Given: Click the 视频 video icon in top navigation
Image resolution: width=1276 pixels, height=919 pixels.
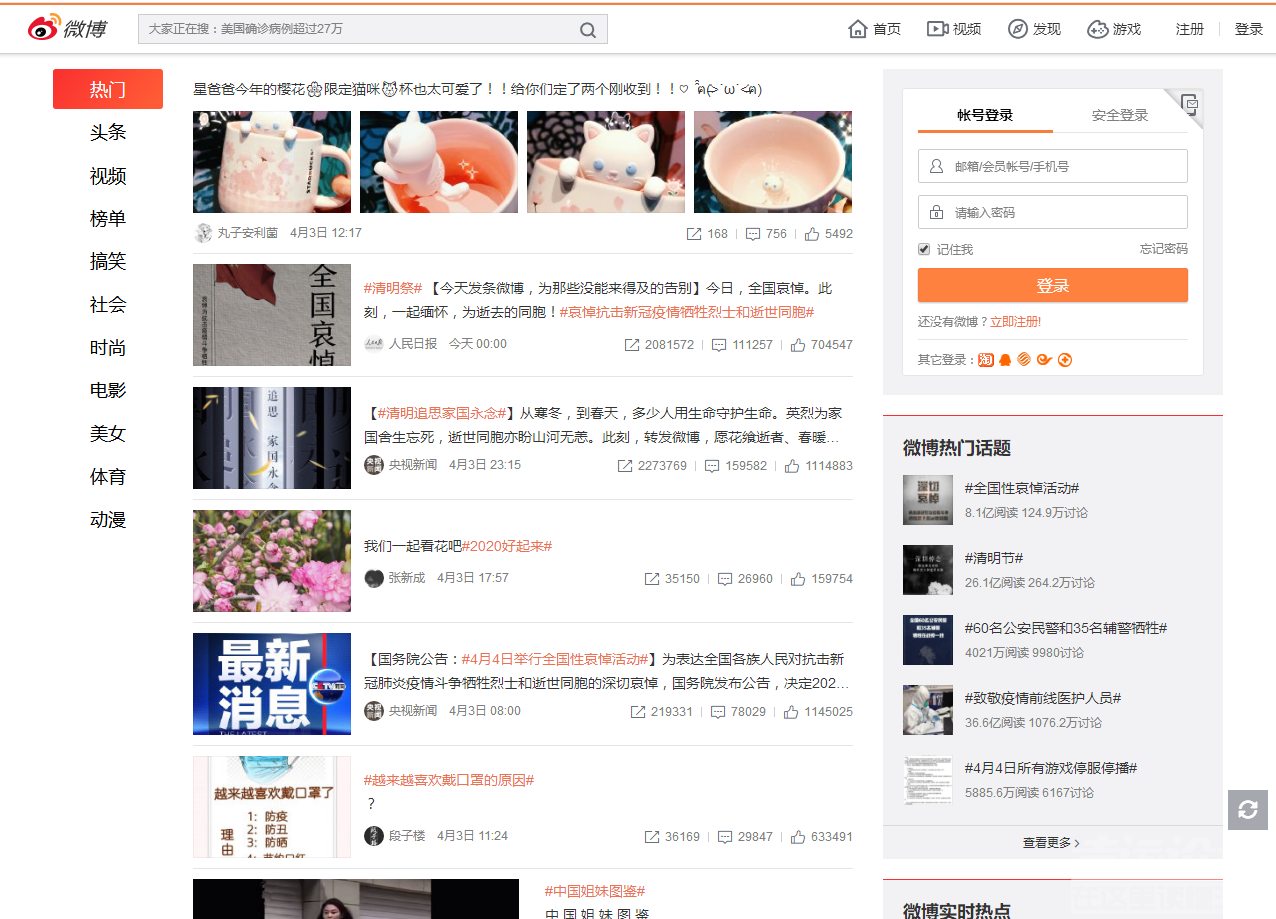Looking at the screenshot, I should [x=937, y=29].
